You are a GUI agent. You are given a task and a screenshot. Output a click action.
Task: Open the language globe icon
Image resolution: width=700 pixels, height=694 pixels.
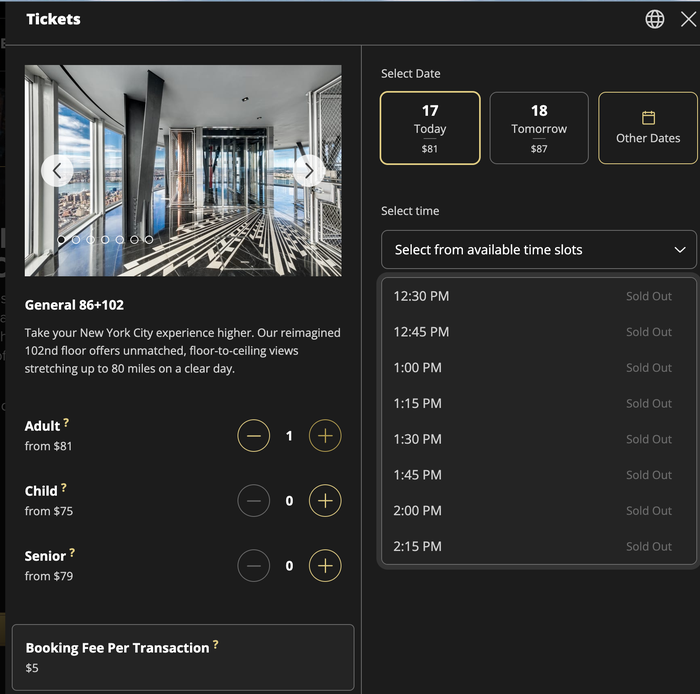654,19
